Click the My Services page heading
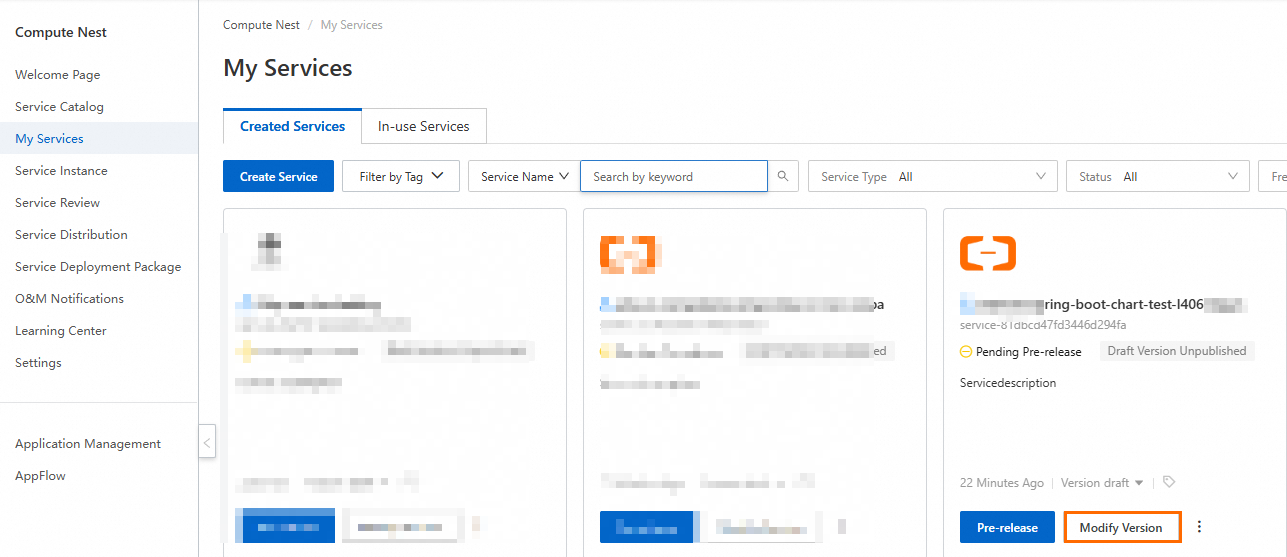Screen dimensions: 1287x557 (x=288, y=68)
